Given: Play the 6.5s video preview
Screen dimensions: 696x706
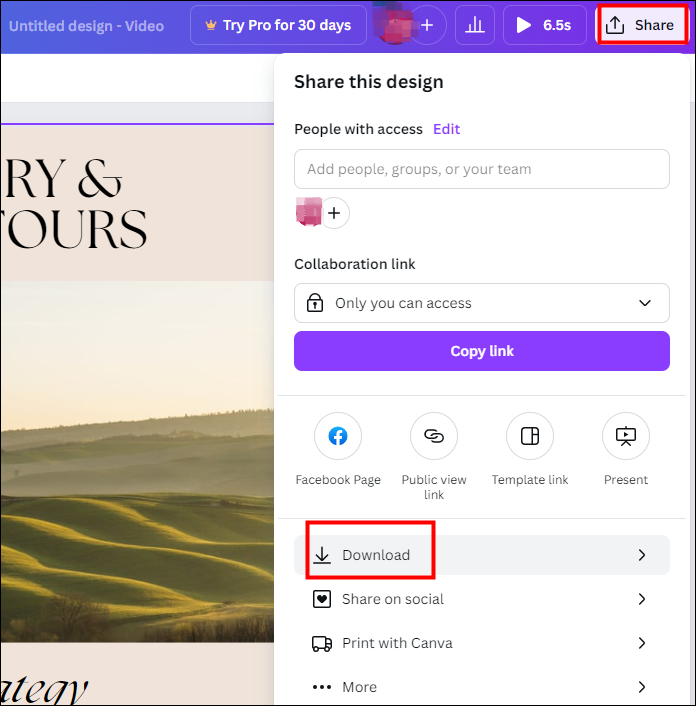Looking at the screenshot, I should coord(544,25).
